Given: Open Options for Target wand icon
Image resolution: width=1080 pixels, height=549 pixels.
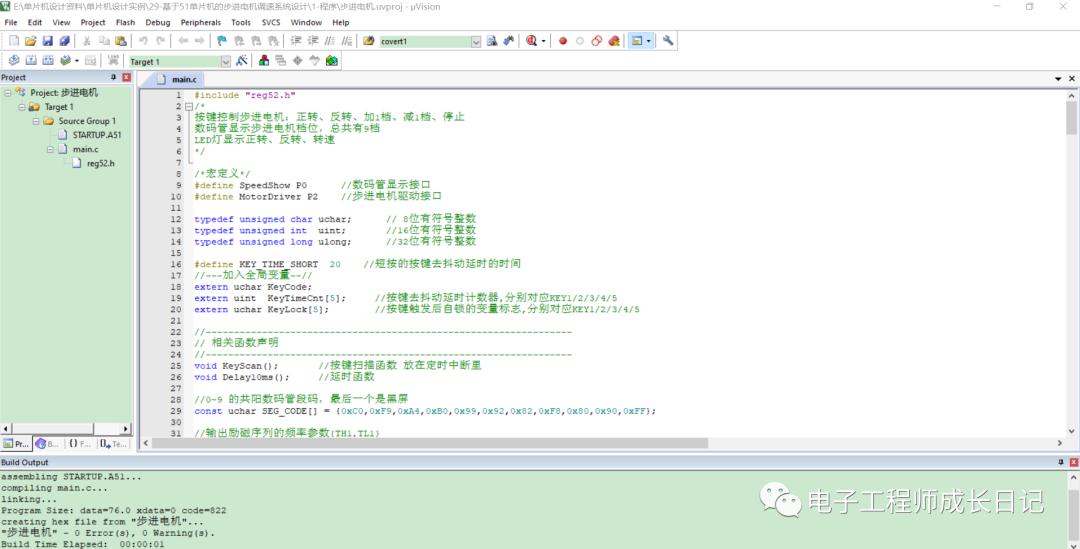Looking at the screenshot, I should point(241,61).
